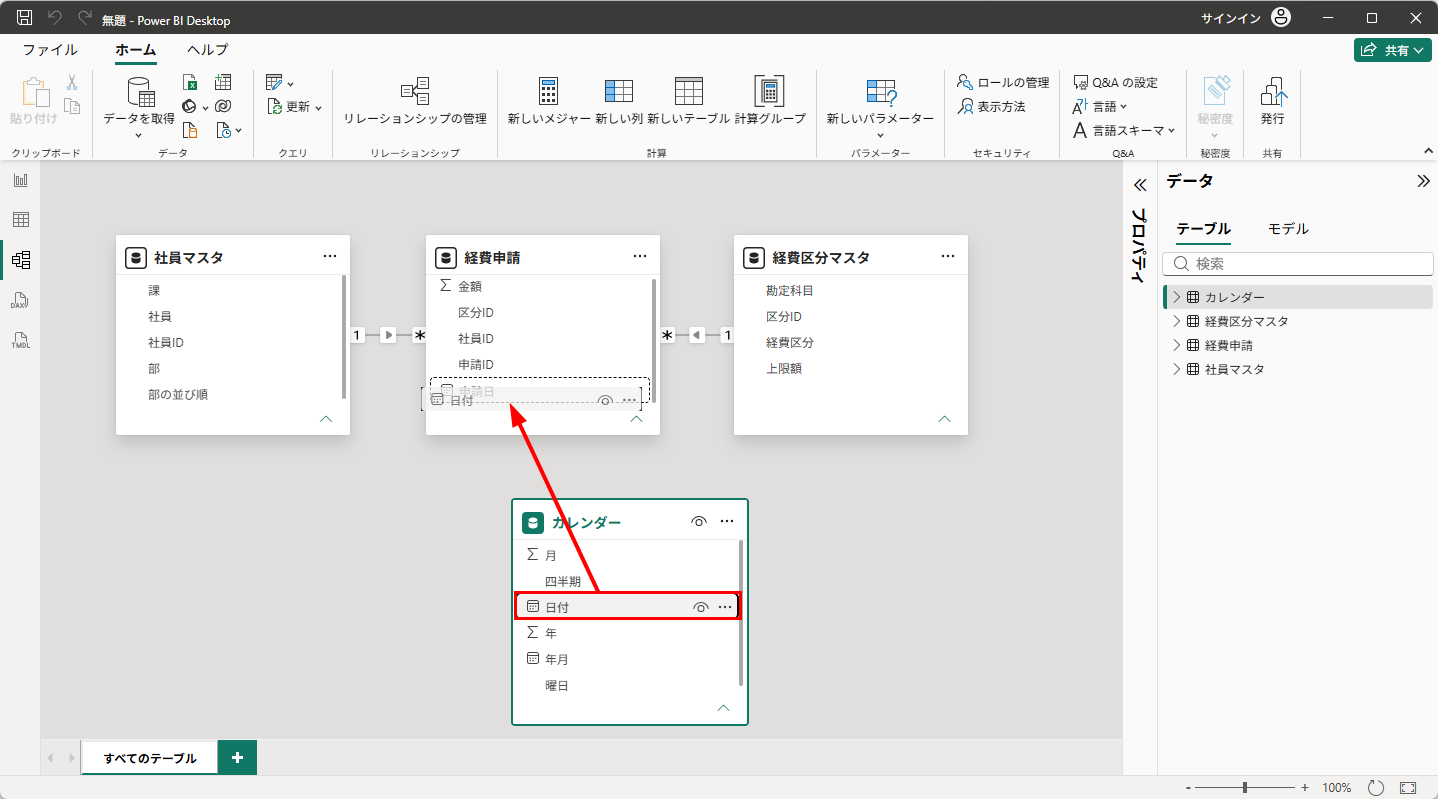Viewport: 1438px width, 799px height.
Task: Open the DAX query view icon
Action: 20,300
